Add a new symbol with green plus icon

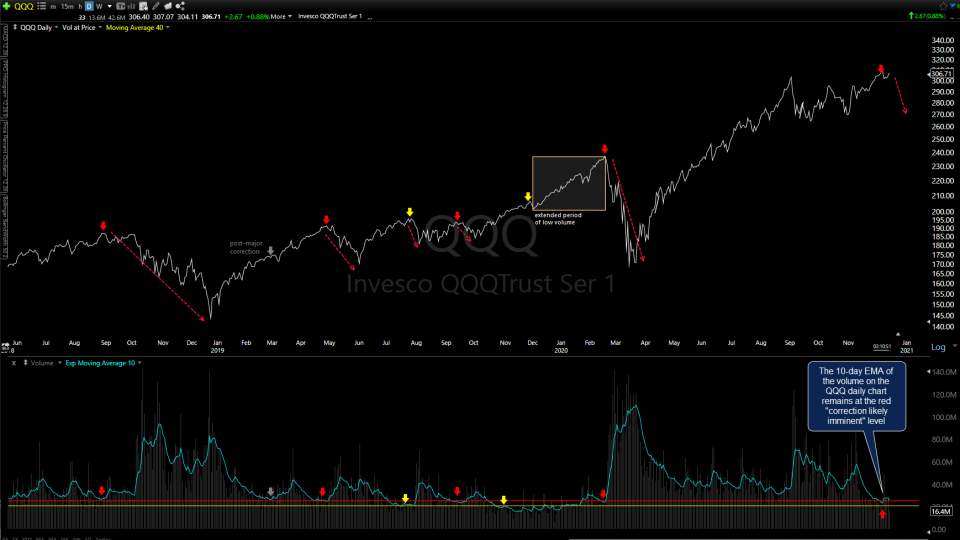click(6, 6)
